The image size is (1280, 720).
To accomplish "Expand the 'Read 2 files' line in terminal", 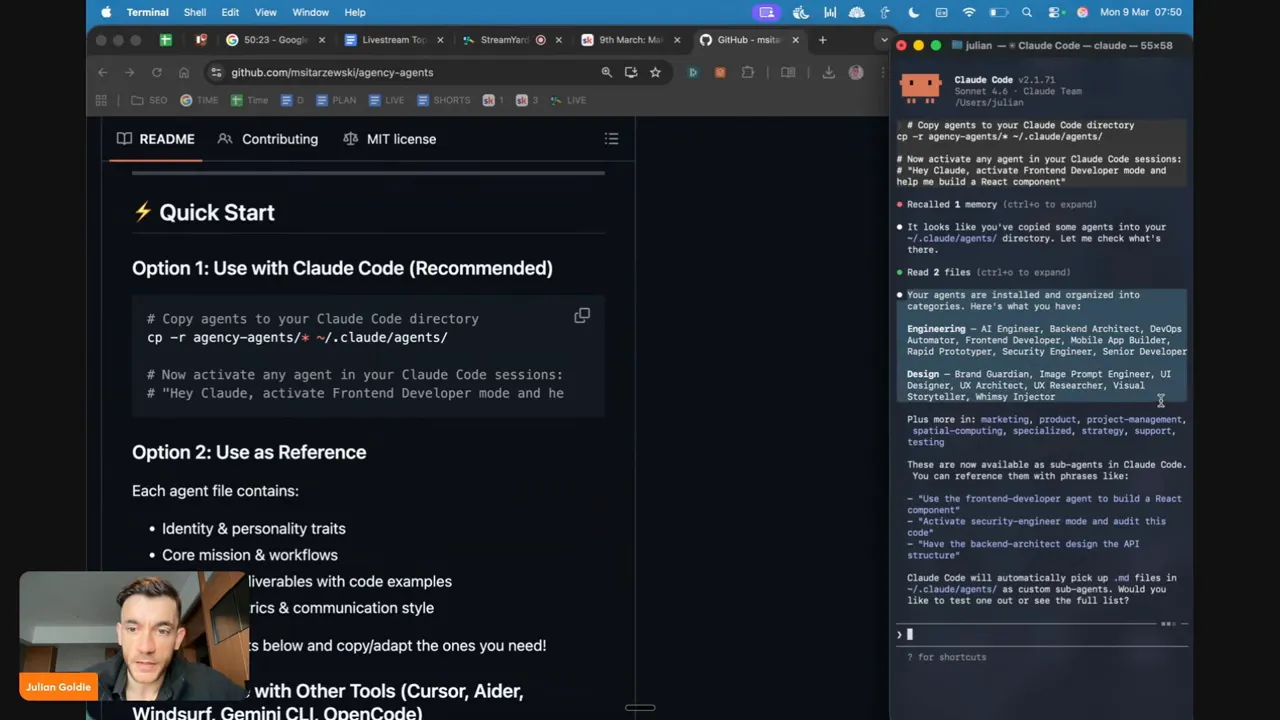I will pyautogui.click(x=988, y=272).
